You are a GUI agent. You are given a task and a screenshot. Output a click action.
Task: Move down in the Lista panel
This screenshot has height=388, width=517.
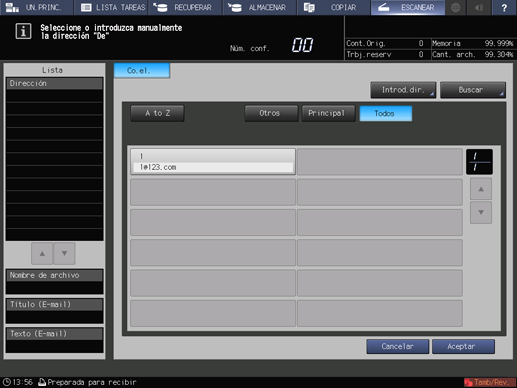(64, 253)
